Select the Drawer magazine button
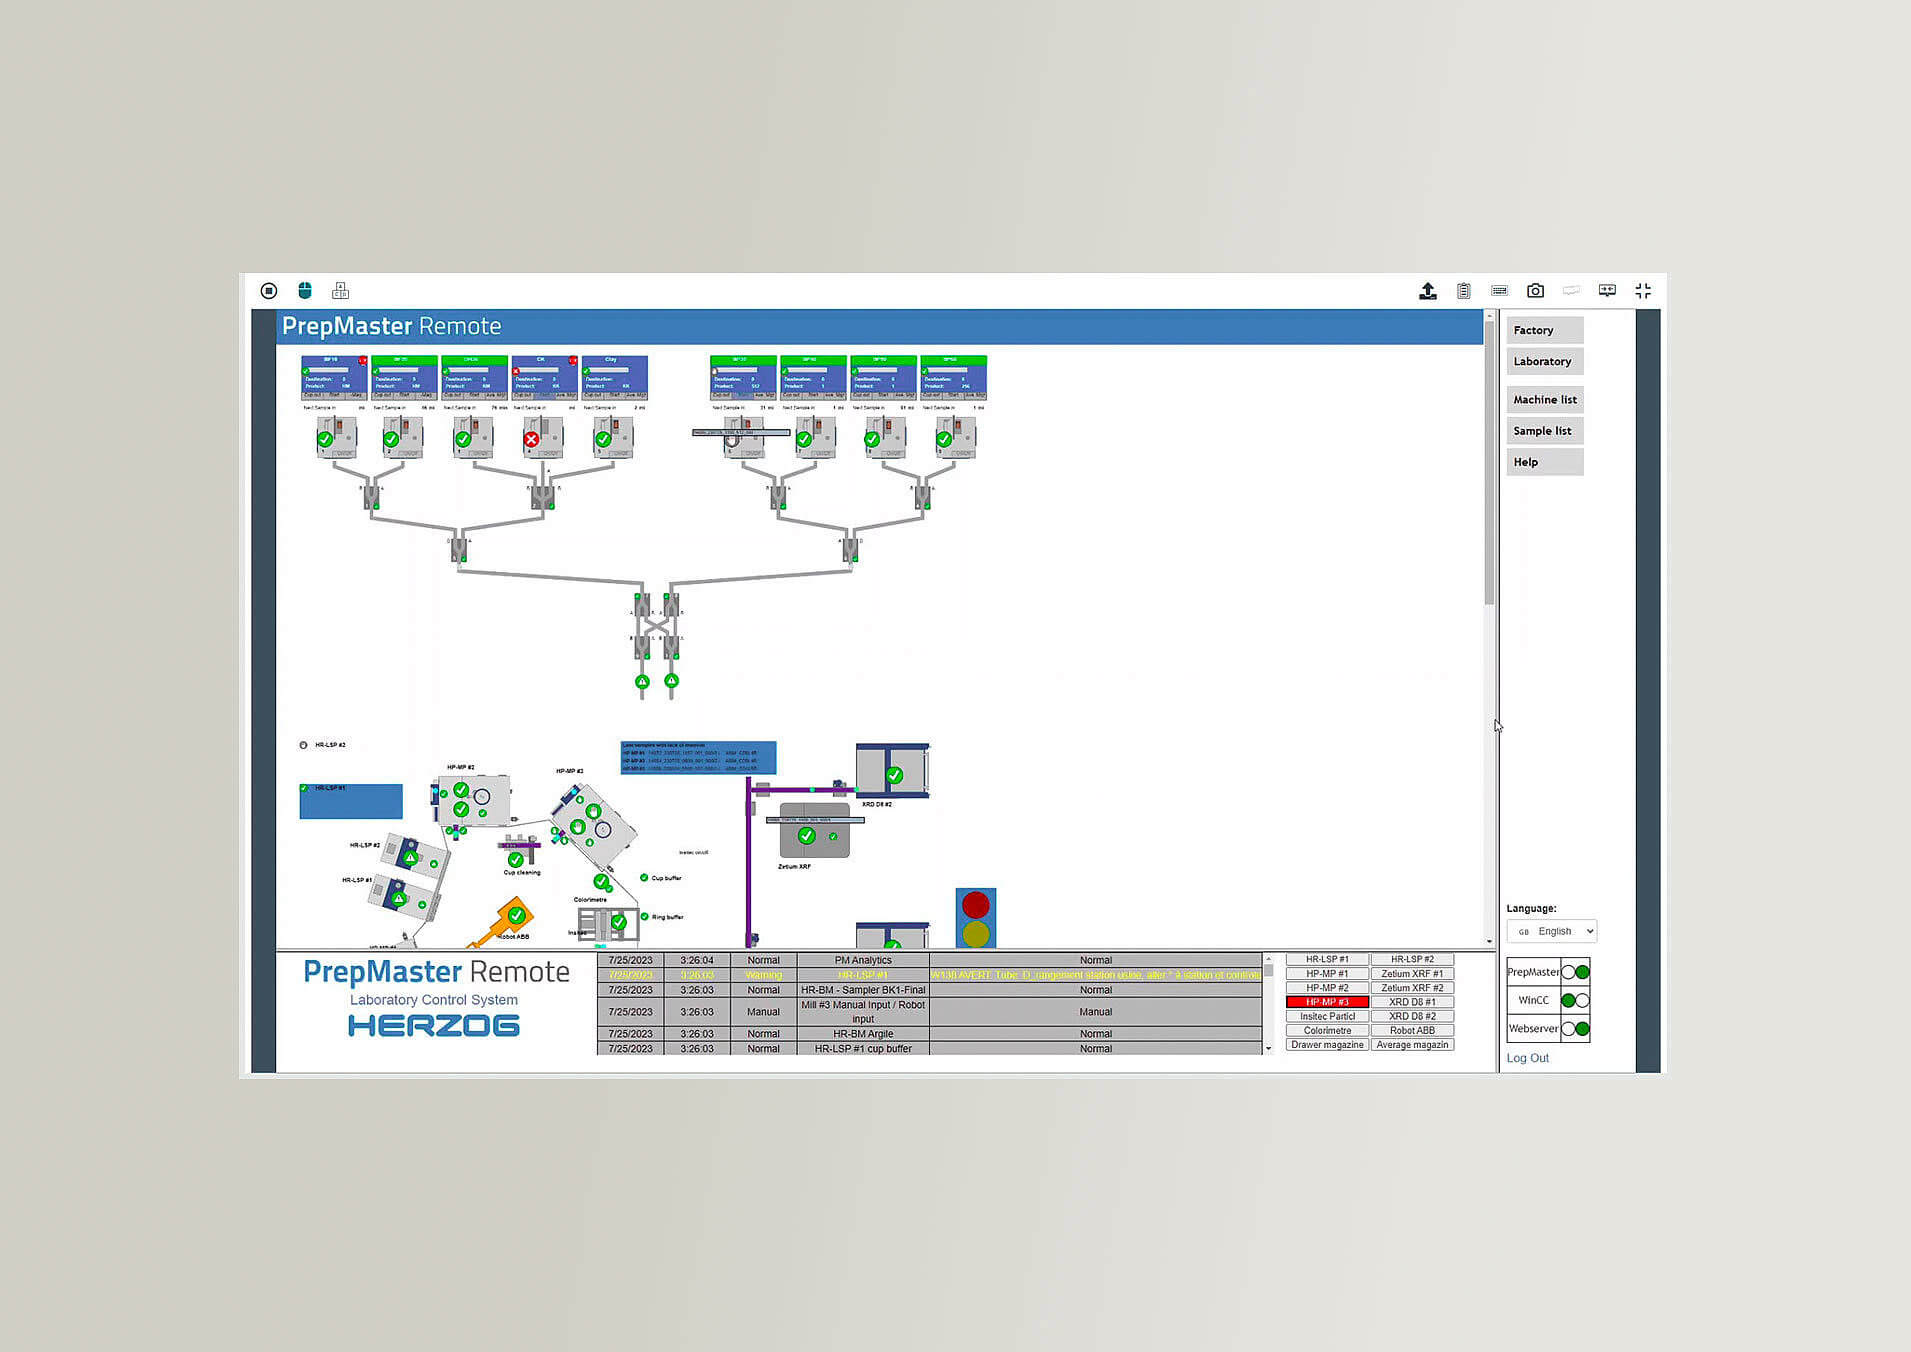The height and width of the screenshot is (1352, 1911). point(1327,1045)
